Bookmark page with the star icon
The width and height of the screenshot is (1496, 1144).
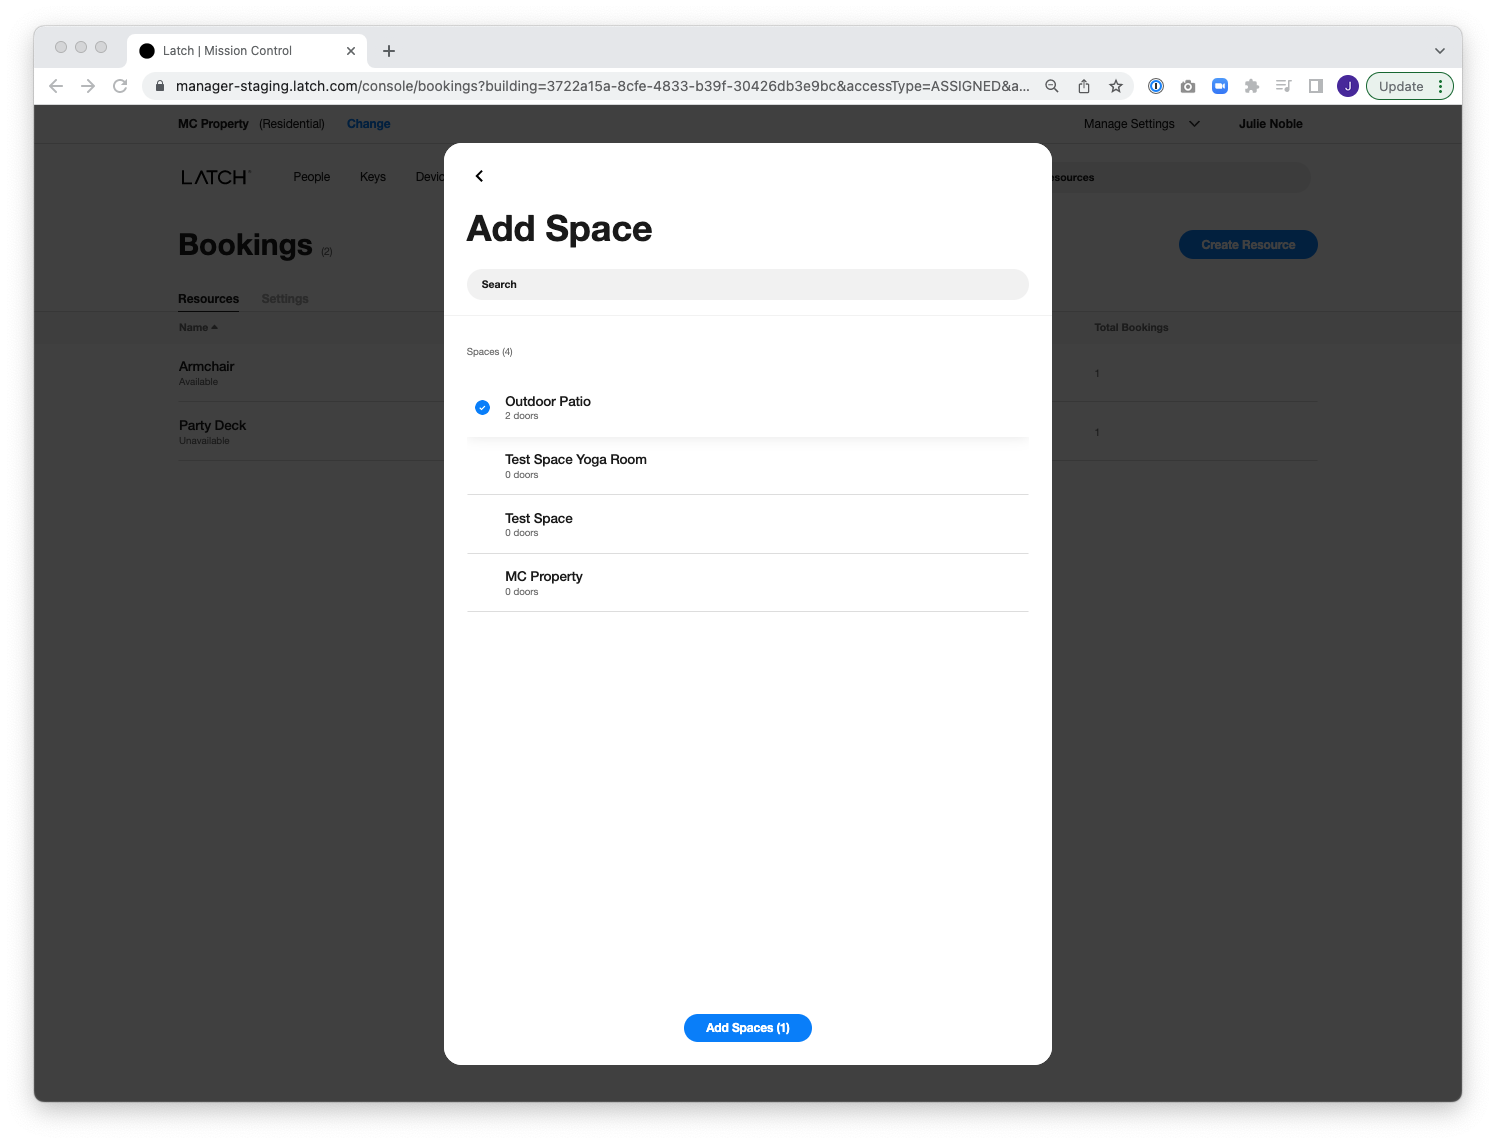[x=1116, y=86]
